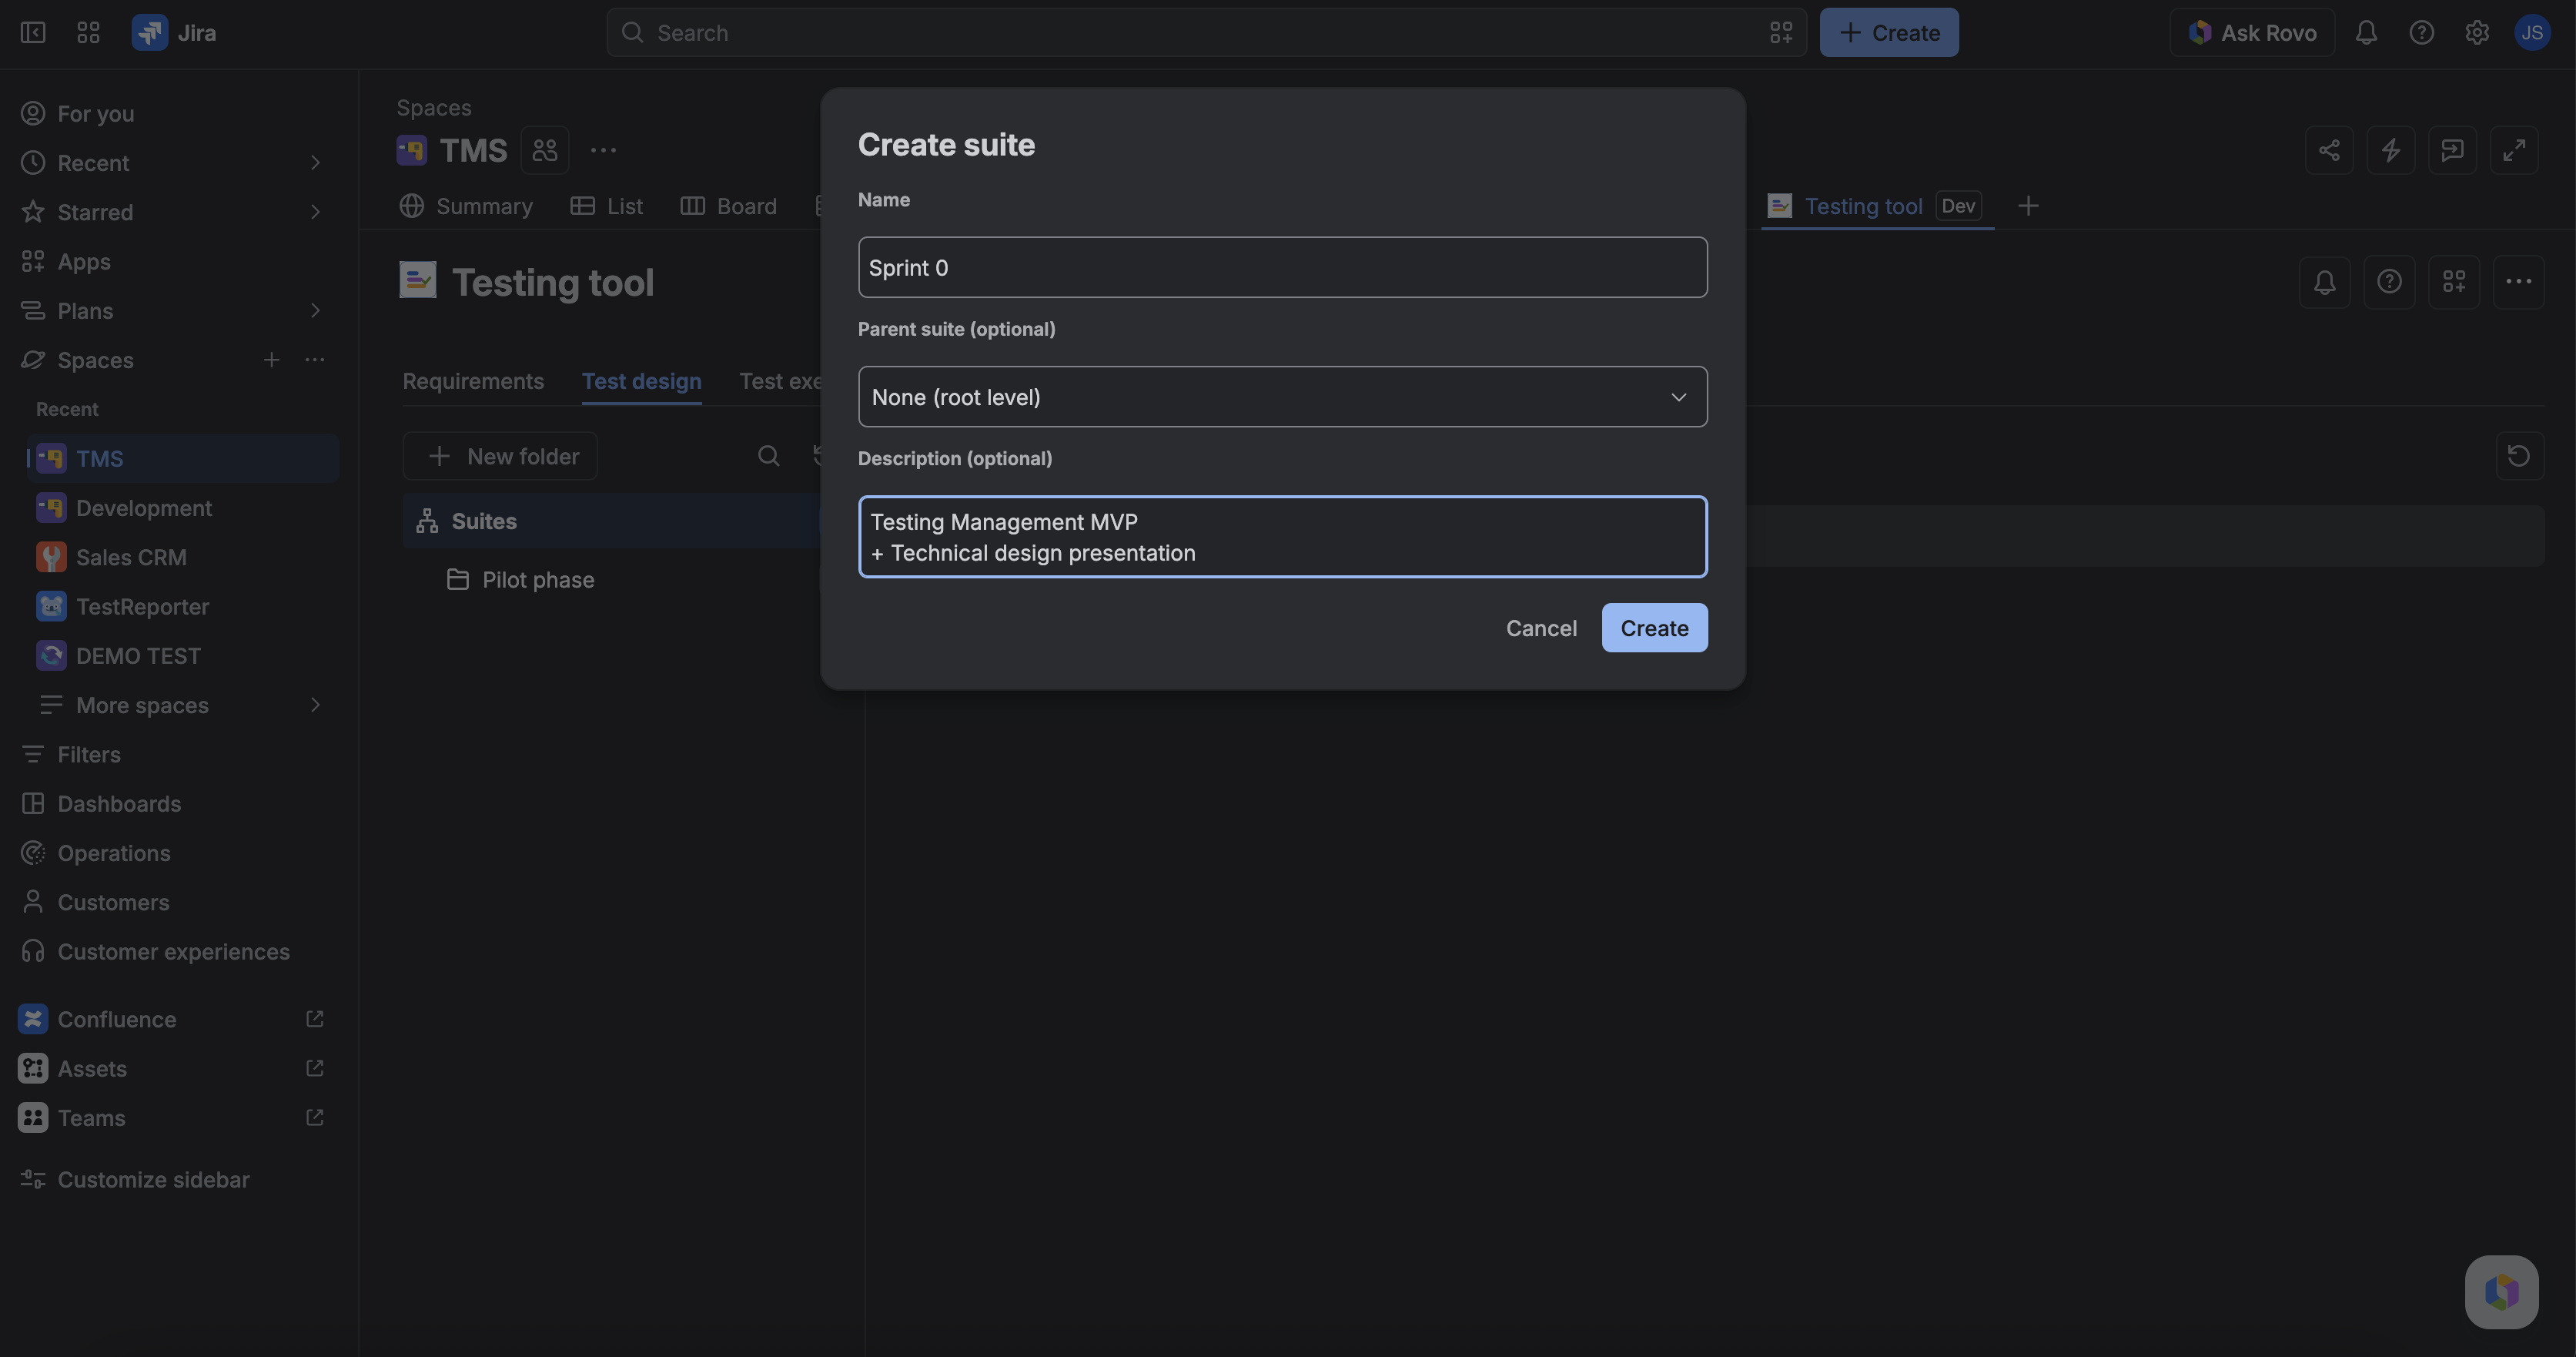Go to For you
Screen dimensions: 2576x1357
(x=175, y=114)
